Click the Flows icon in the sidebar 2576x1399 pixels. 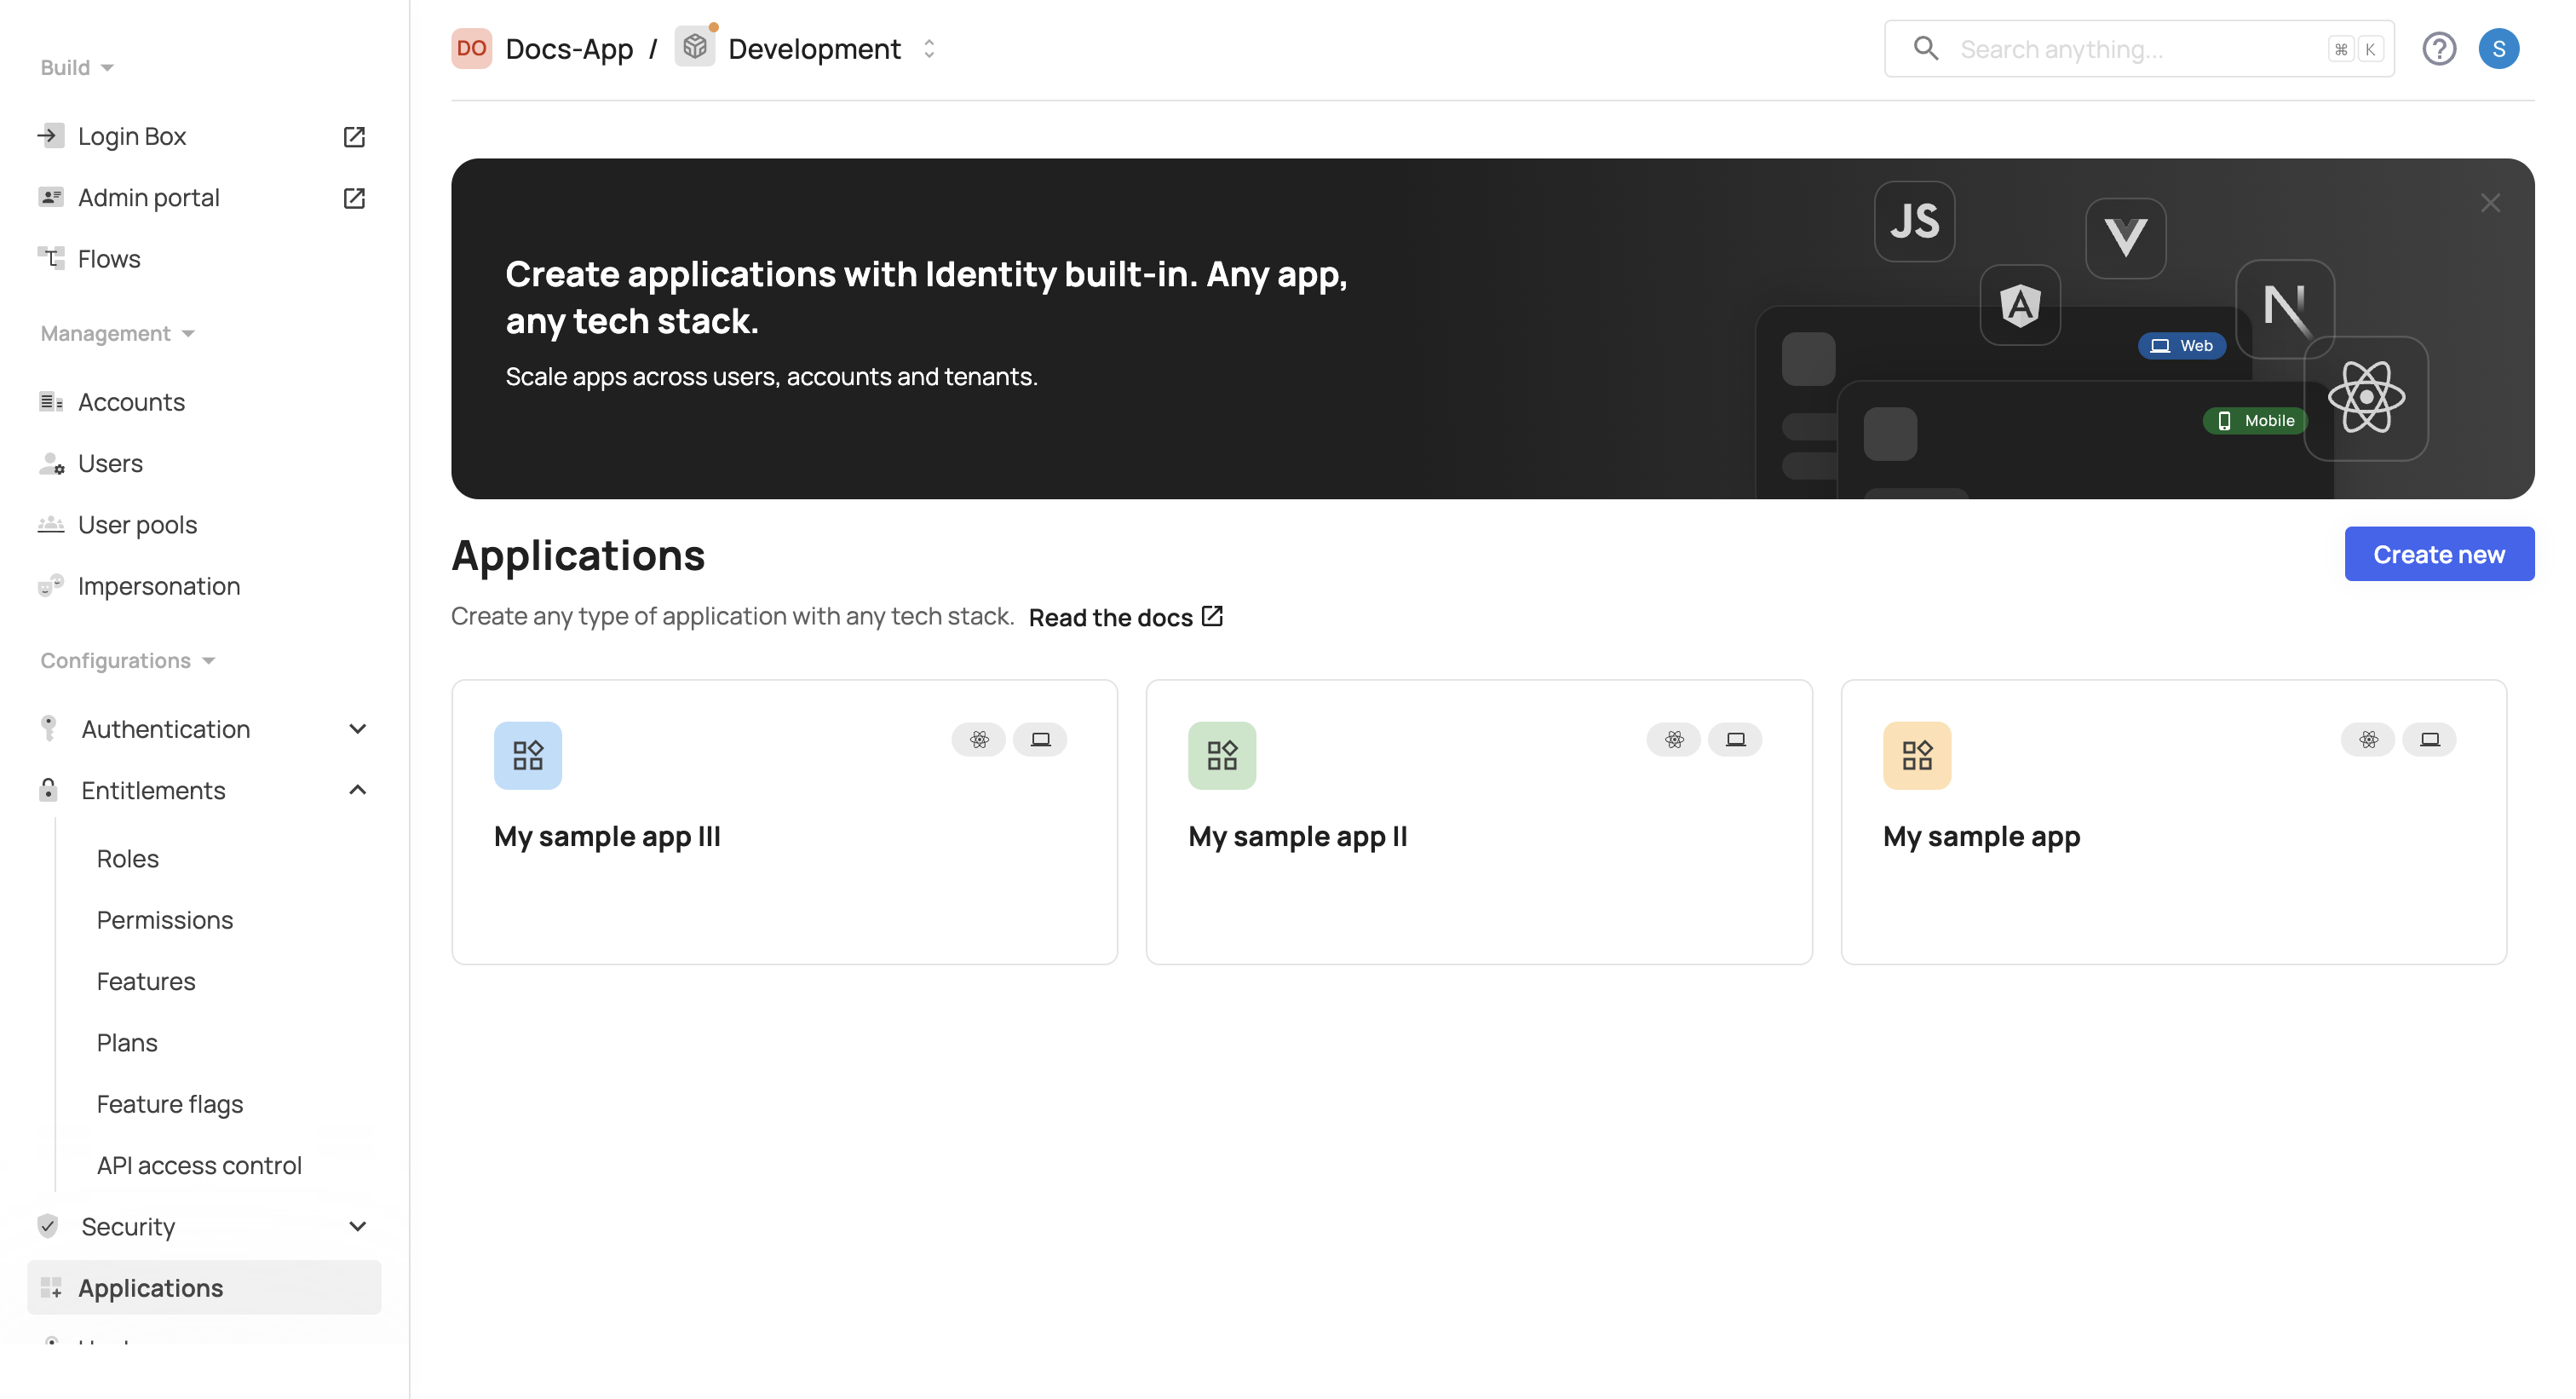[51, 258]
